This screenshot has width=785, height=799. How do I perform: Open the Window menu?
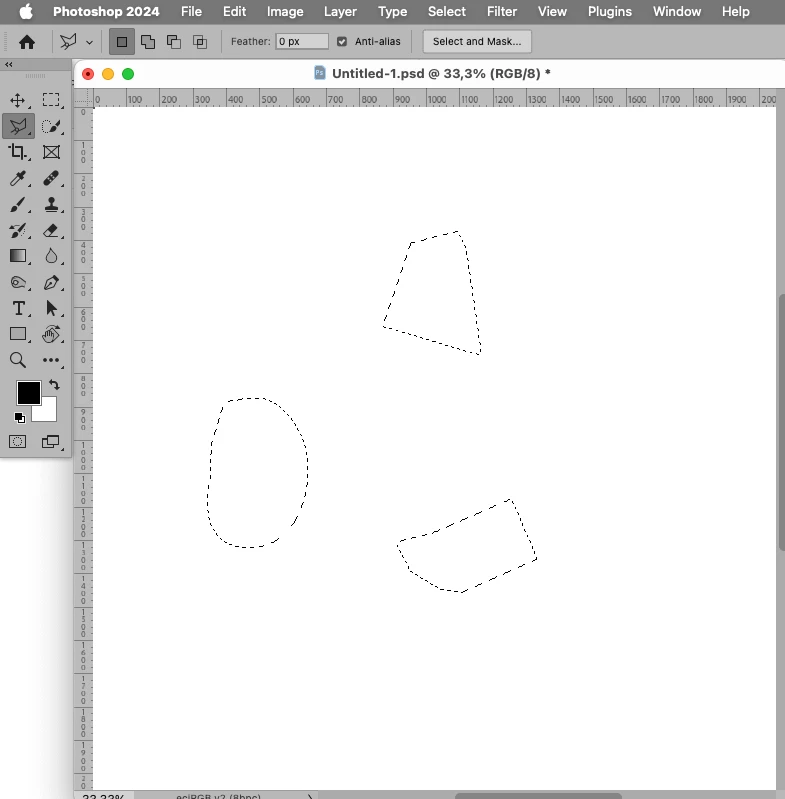click(676, 11)
